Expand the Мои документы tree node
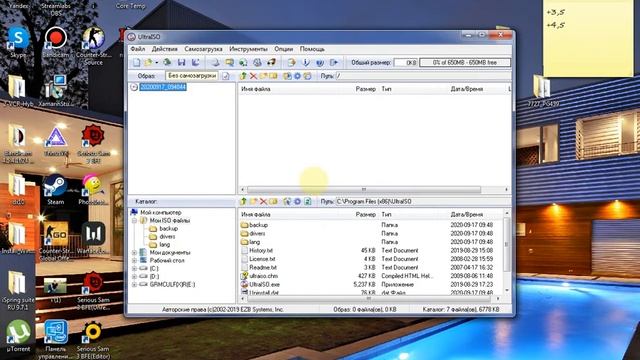The height and width of the screenshot is (360, 640). (x=134, y=253)
